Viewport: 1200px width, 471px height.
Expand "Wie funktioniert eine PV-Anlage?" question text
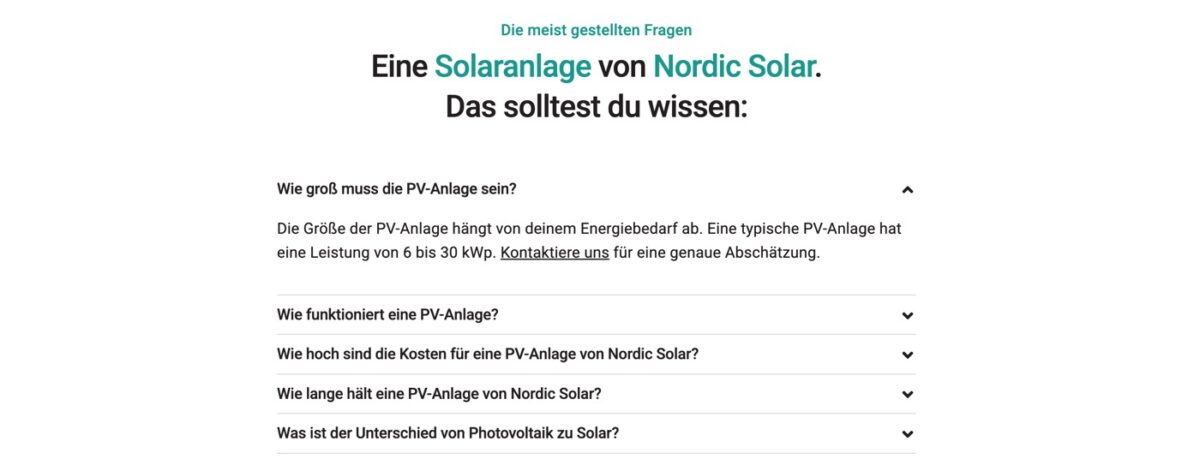coord(387,315)
